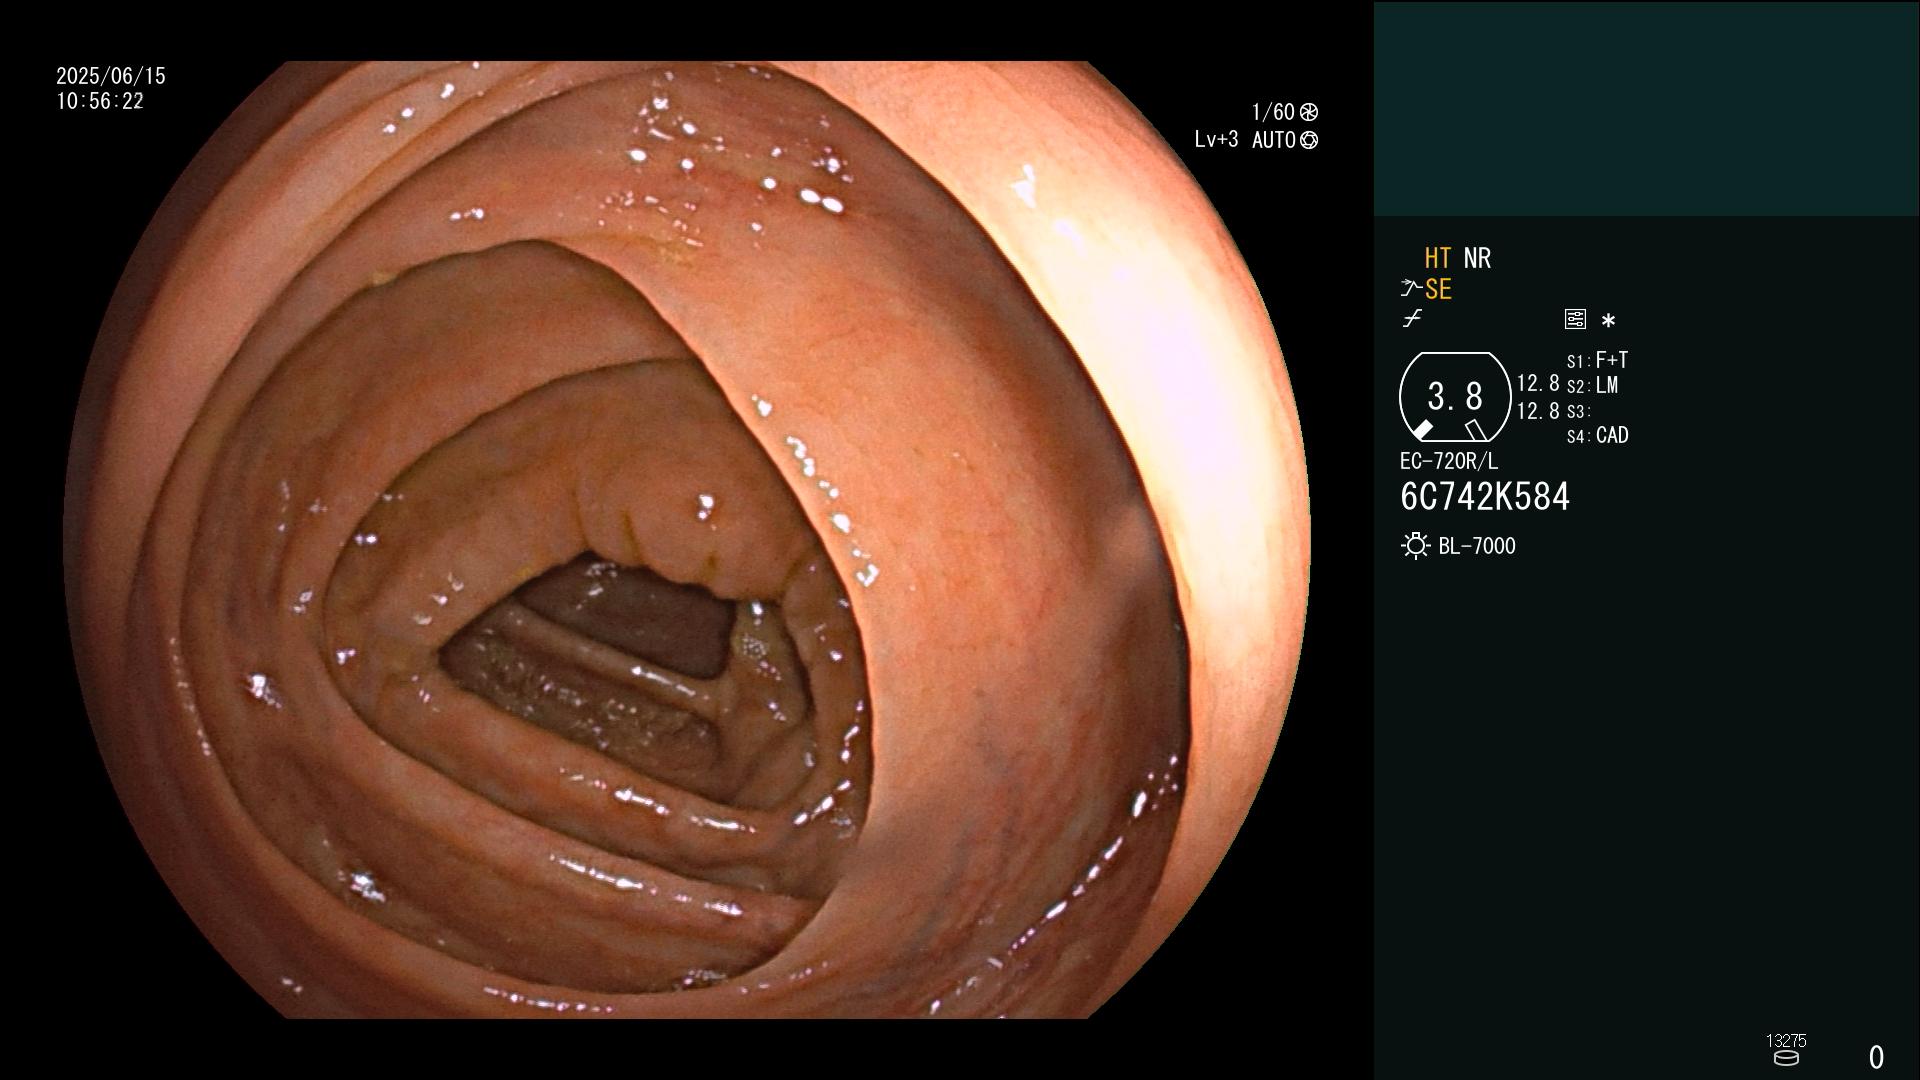This screenshot has height=1080, width=1920.
Task: Click the S1: F+T switch assignment
Action: (x=1598, y=360)
